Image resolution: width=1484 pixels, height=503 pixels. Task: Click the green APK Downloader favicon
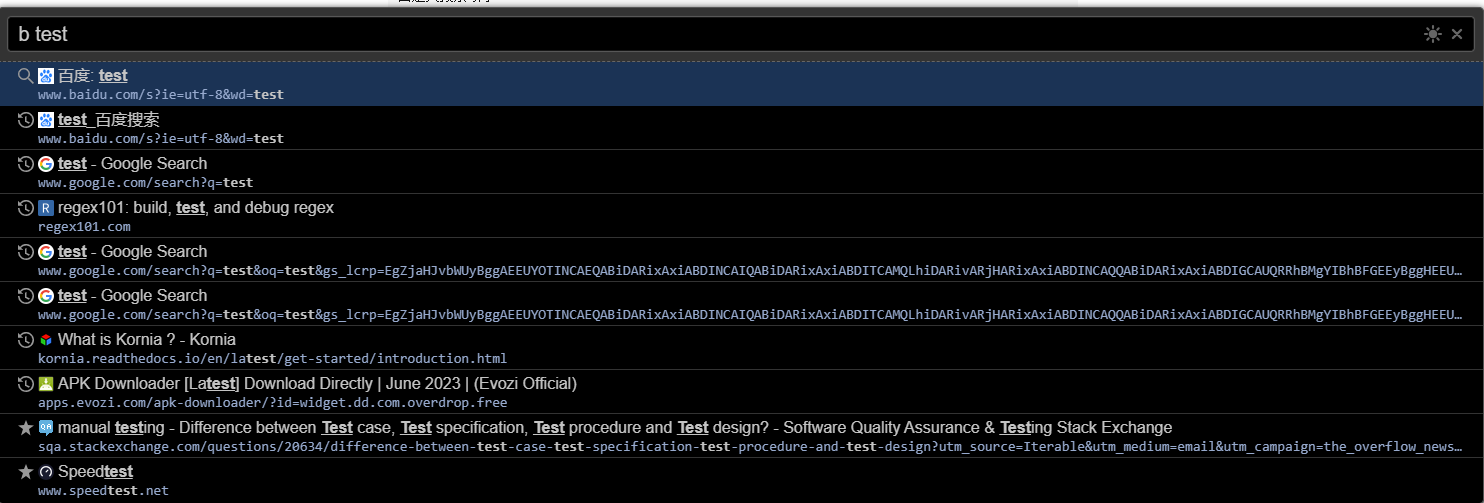coord(46,383)
